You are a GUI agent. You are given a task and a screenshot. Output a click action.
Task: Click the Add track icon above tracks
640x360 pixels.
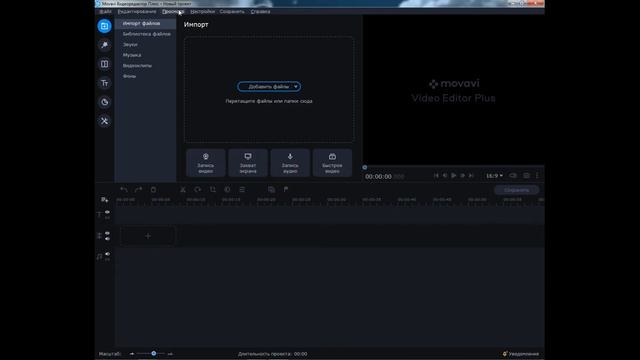[x=104, y=200]
